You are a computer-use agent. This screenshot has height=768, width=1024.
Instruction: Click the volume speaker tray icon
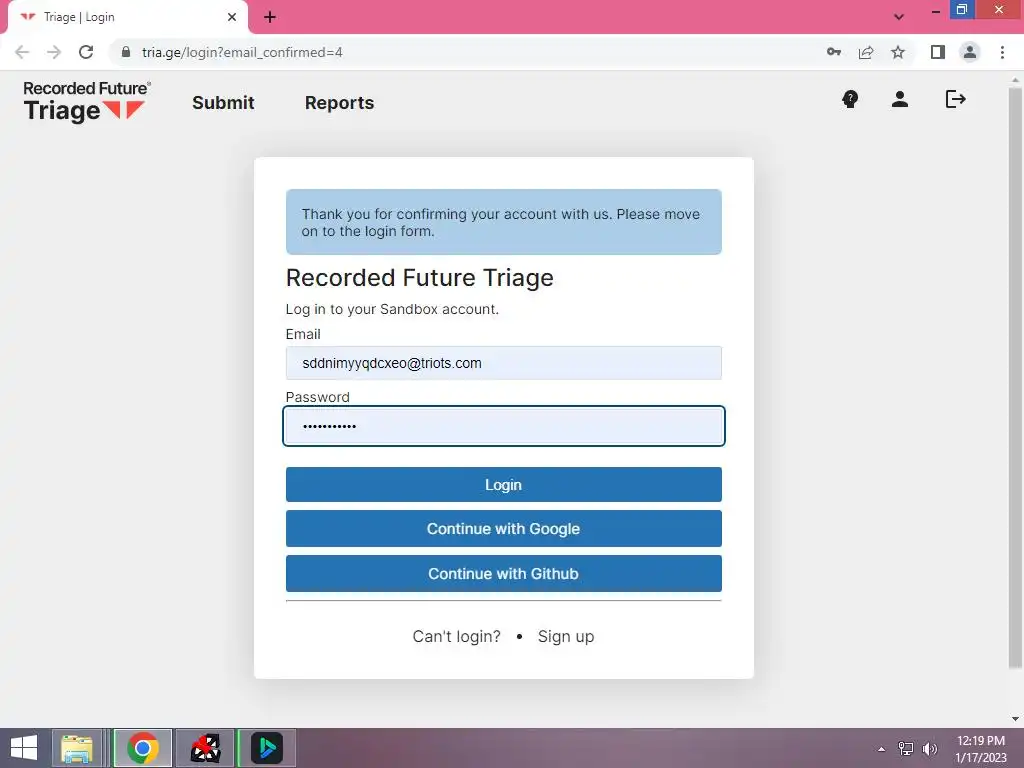point(930,749)
